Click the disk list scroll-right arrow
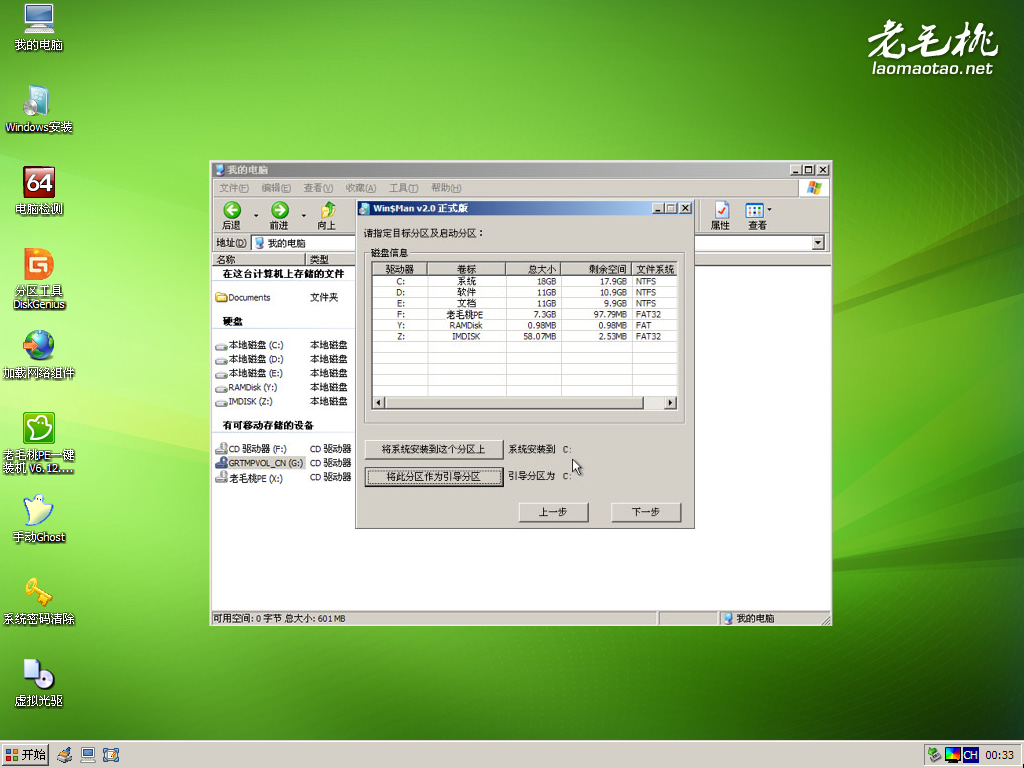The image size is (1024, 768). click(x=670, y=403)
